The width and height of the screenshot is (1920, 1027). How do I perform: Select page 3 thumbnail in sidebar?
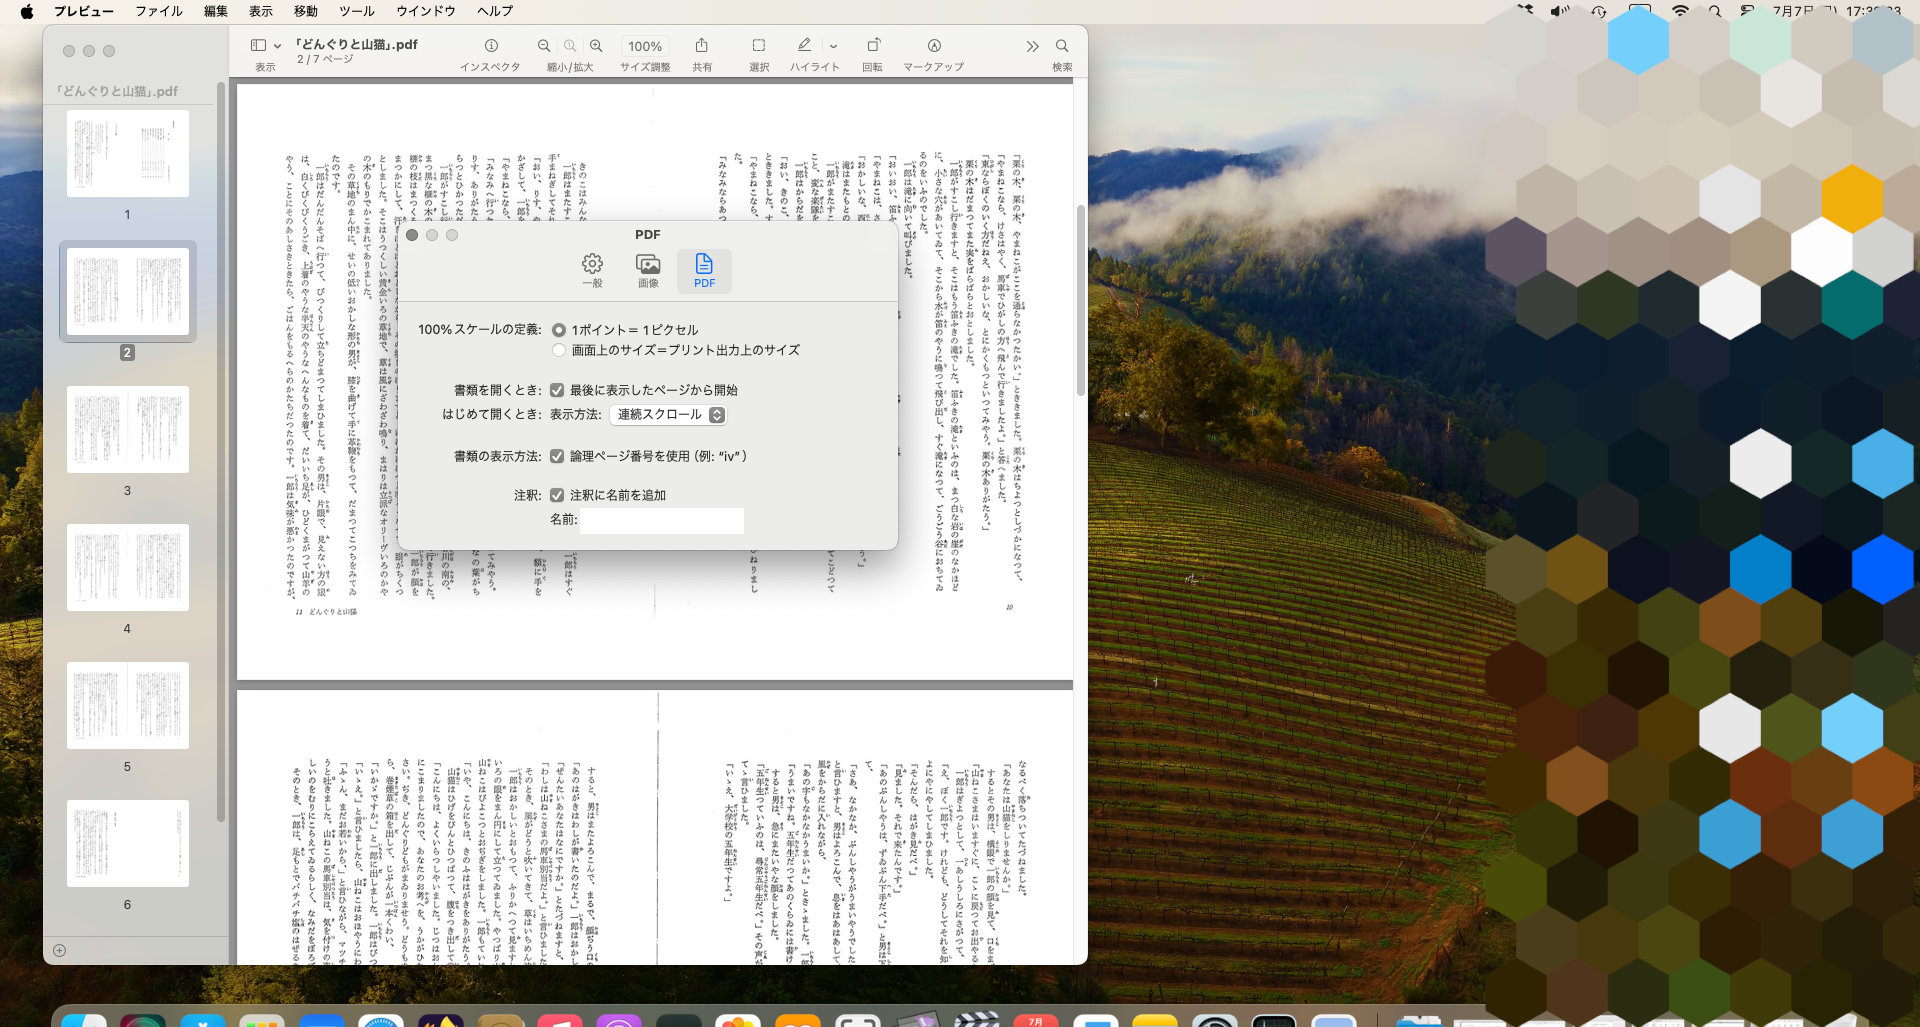(x=128, y=430)
